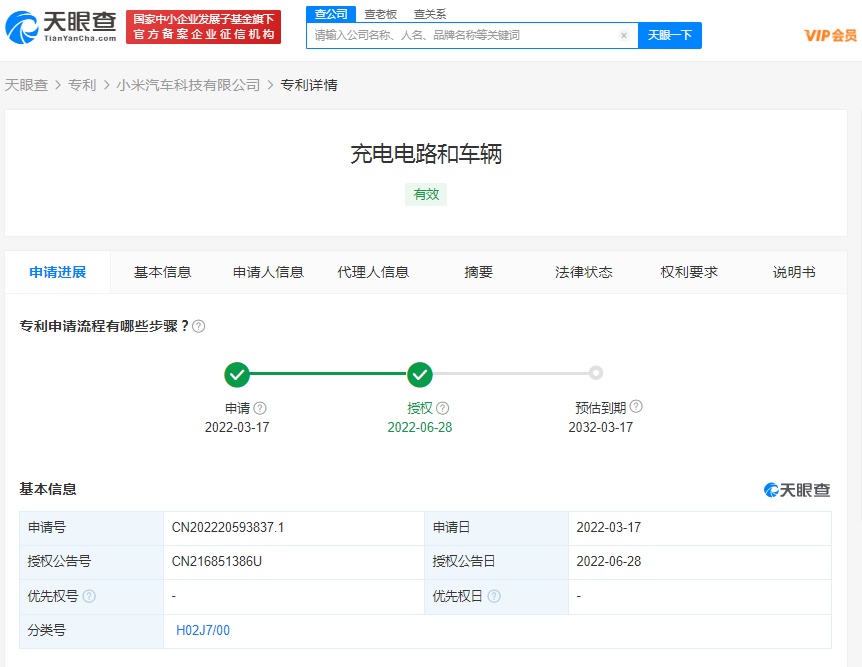This screenshot has width=862, height=667.
Task: Open the 专利 breadcrumb link
Action: tap(82, 85)
